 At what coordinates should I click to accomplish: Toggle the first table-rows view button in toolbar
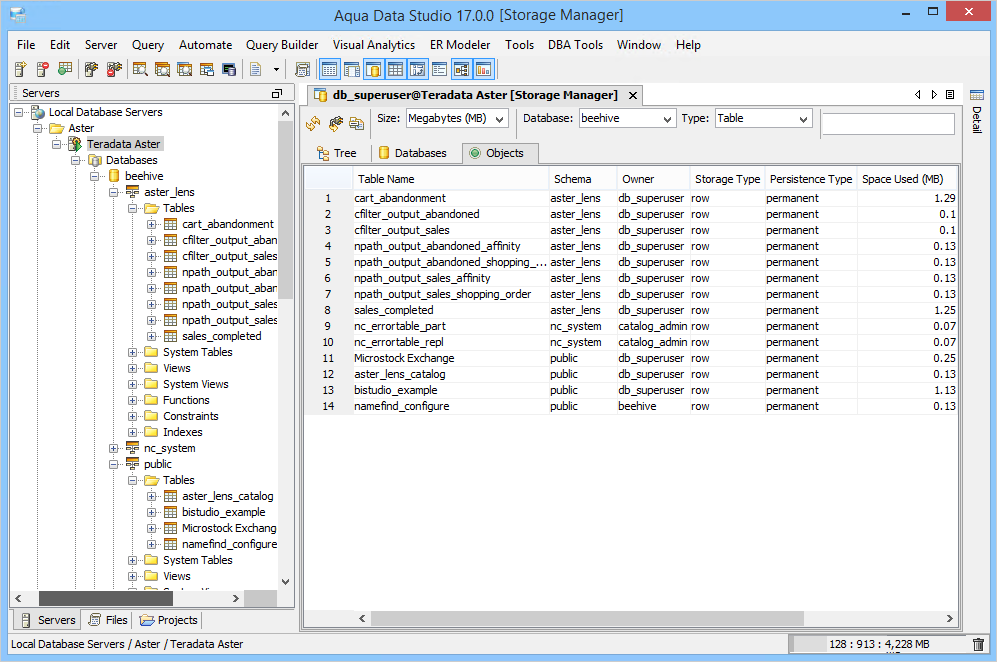pos(329,69)
